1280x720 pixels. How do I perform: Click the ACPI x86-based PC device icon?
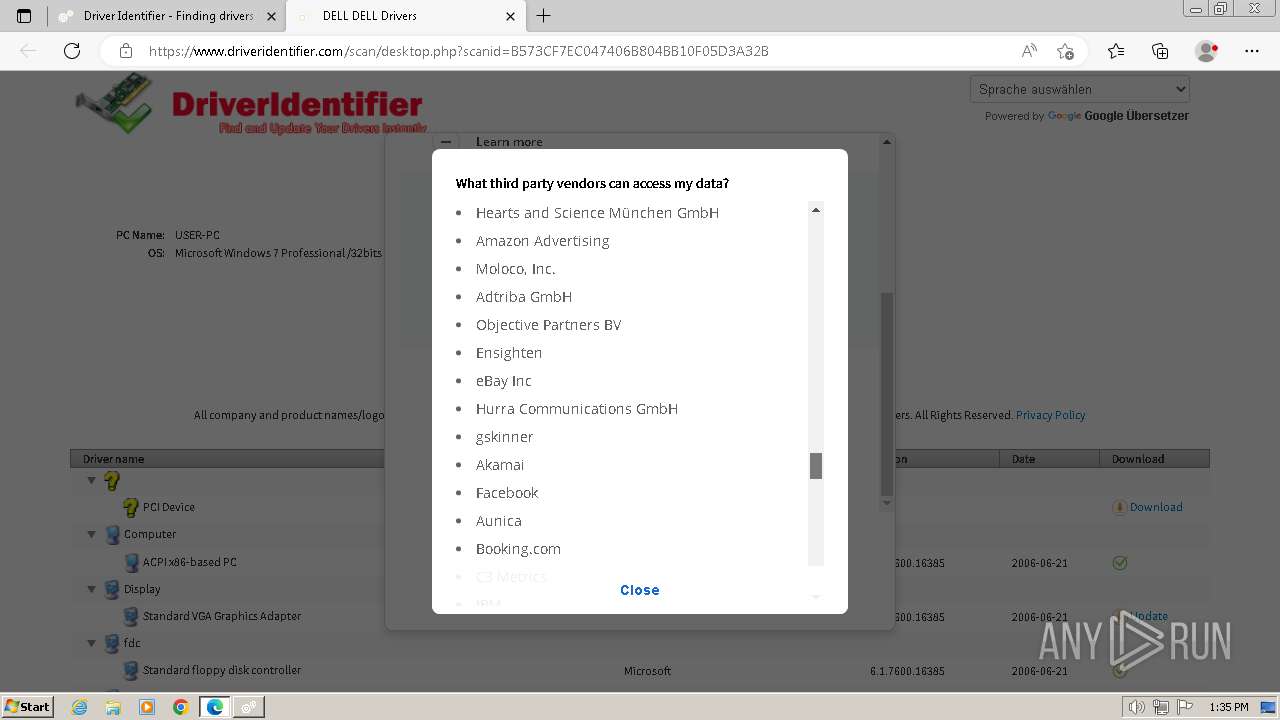pyautogui.click(x=131, y=562)
